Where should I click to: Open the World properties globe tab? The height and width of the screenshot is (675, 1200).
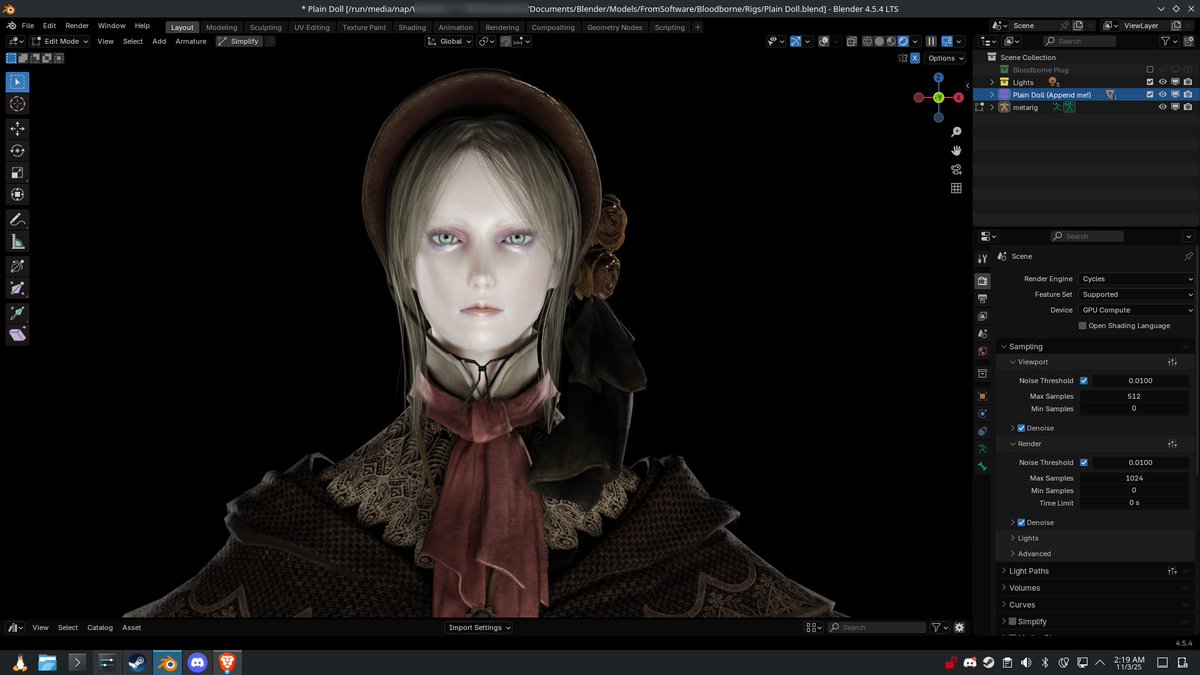click(982, 351)
